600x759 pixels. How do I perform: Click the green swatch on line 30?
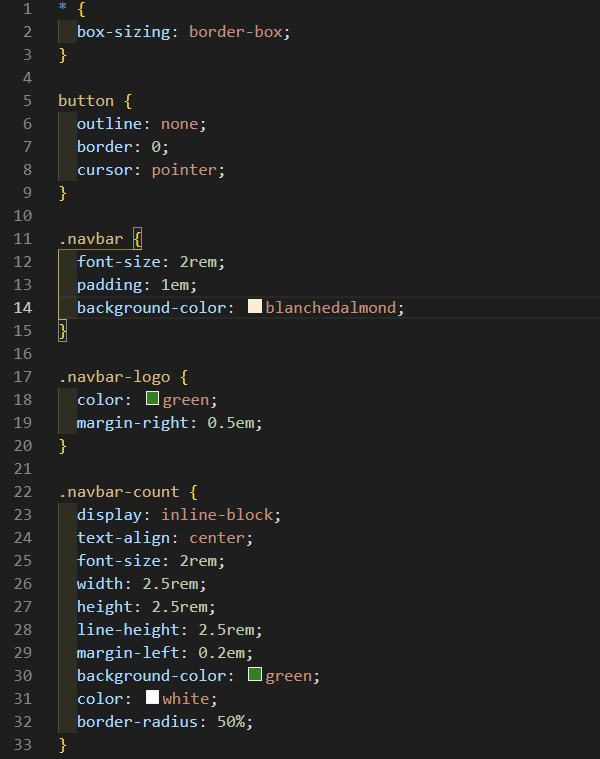point(255,674)
